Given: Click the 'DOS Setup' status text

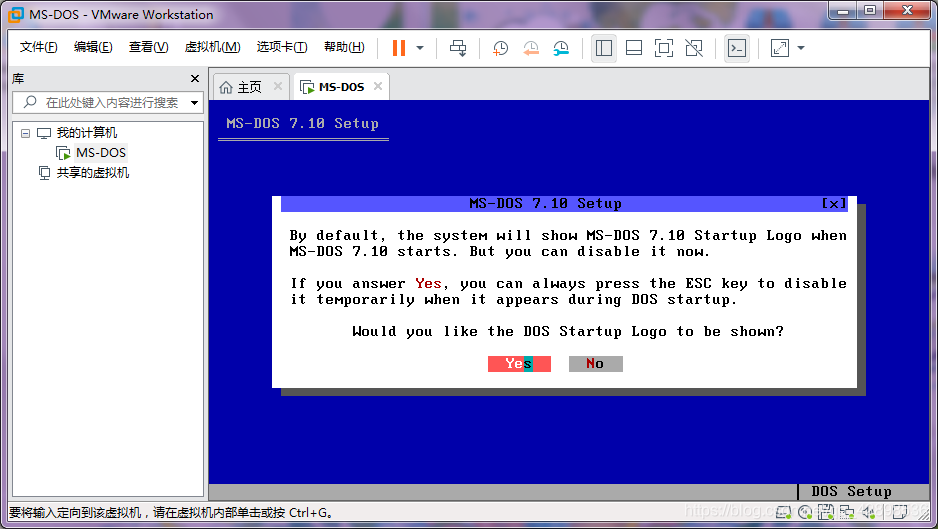Looking at the screenshot, I should point(851,491).
